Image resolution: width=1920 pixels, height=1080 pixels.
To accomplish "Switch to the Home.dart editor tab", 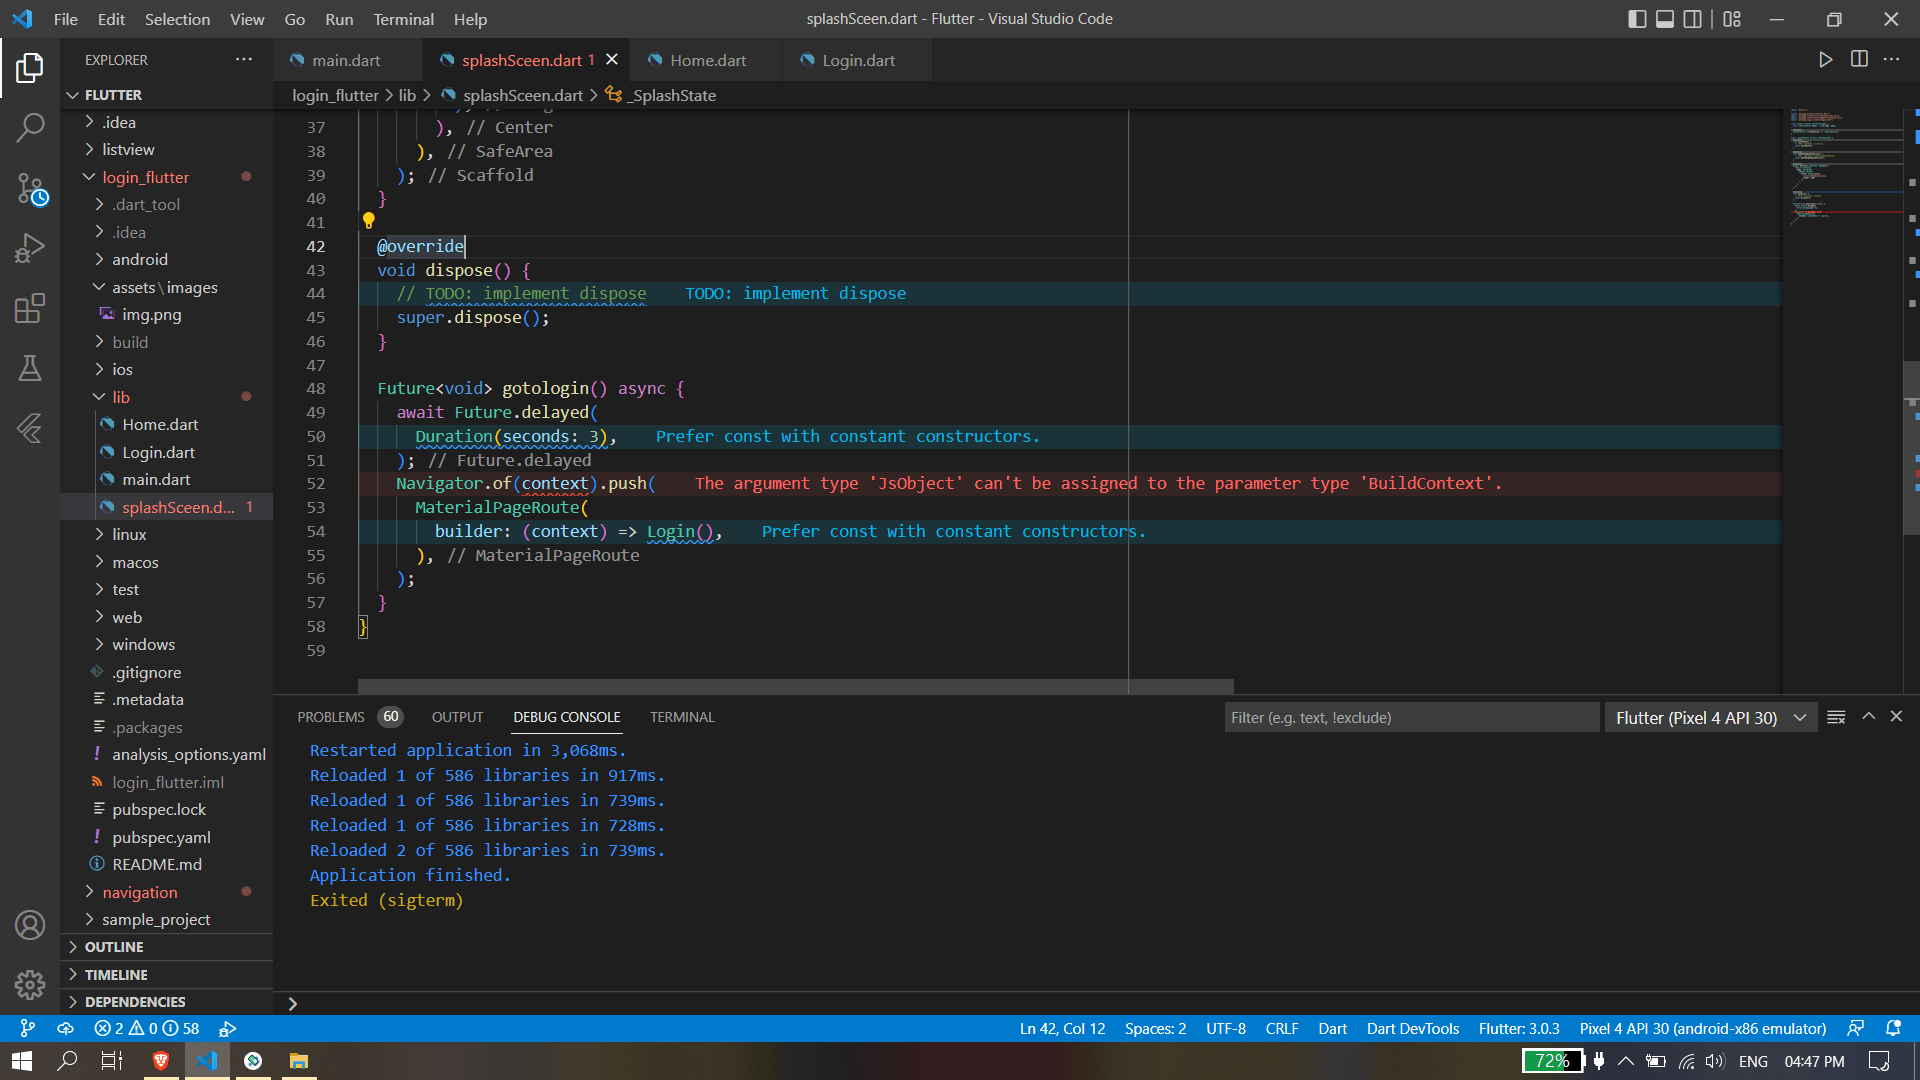I will 704,60.
